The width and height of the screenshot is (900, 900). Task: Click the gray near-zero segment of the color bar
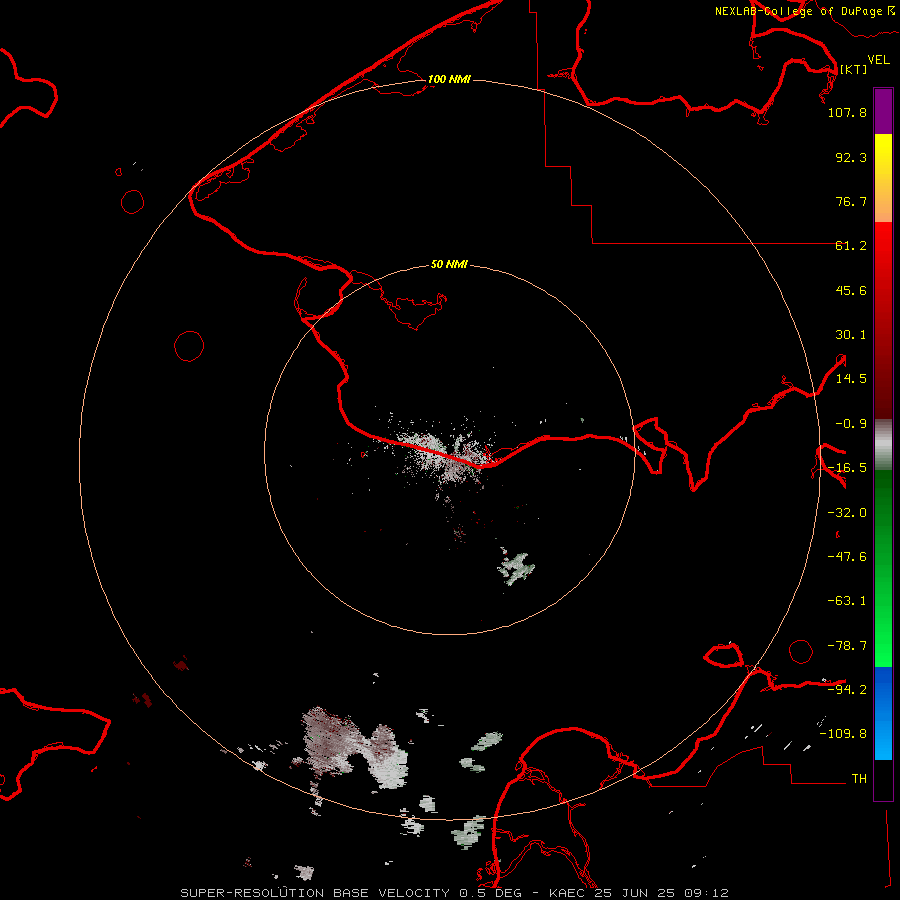point(883,445)
